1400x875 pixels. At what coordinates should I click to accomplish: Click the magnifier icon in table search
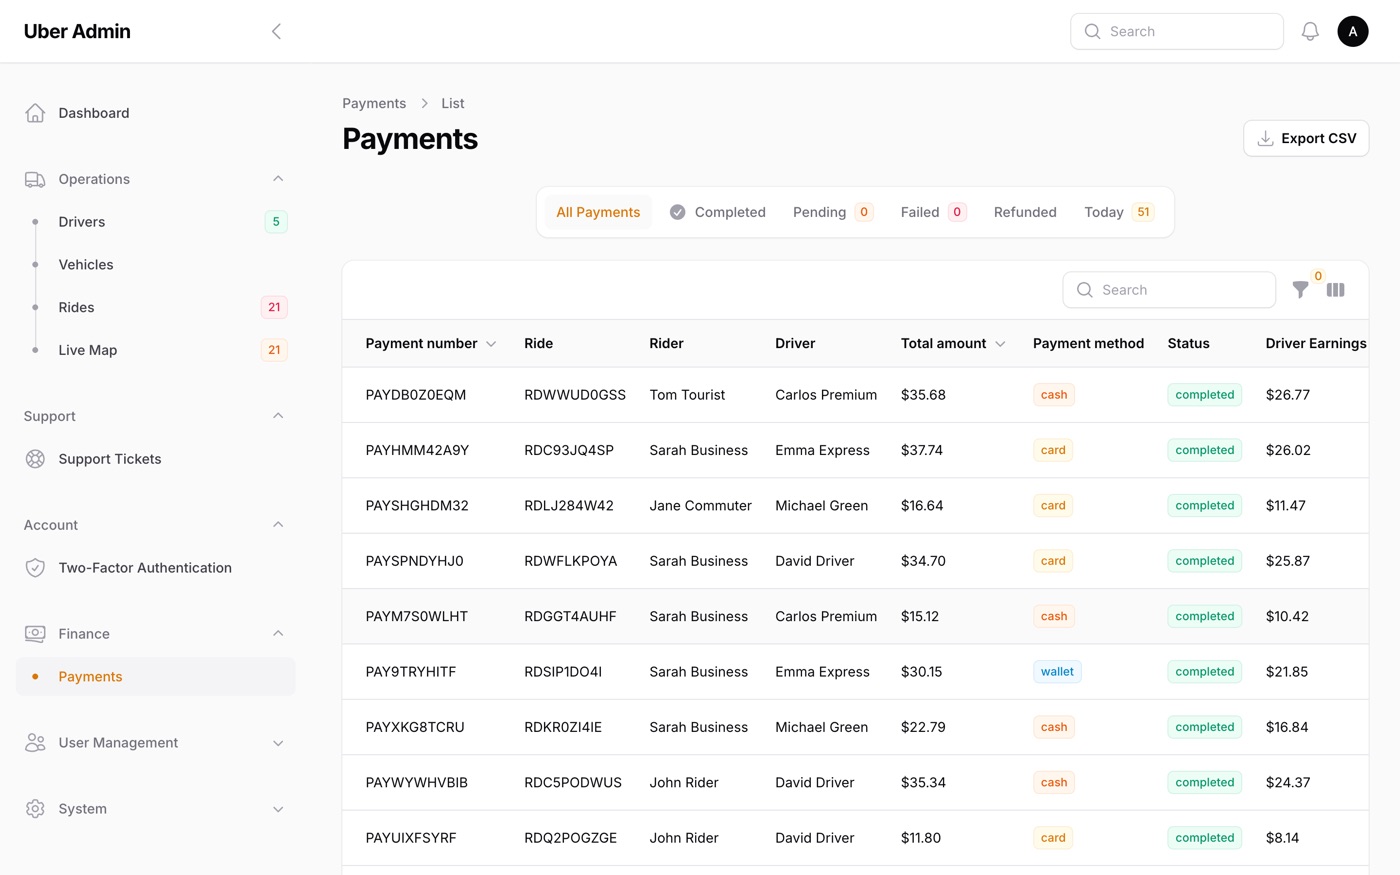[1084, 290]
